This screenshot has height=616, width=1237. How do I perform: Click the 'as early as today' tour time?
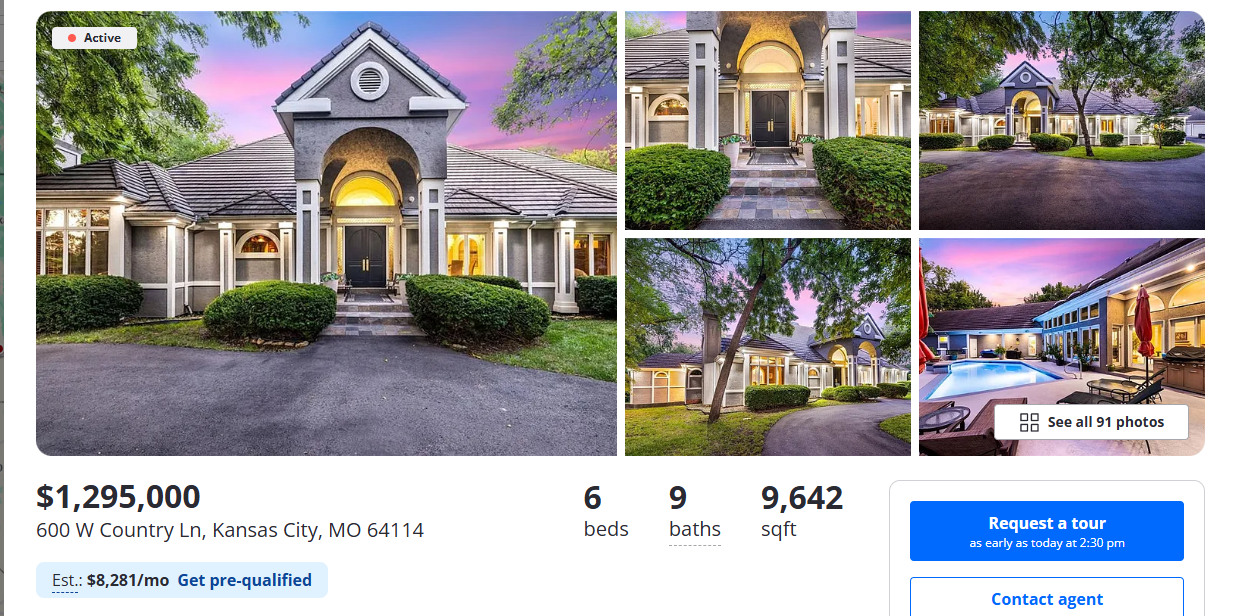[1047, 543]
